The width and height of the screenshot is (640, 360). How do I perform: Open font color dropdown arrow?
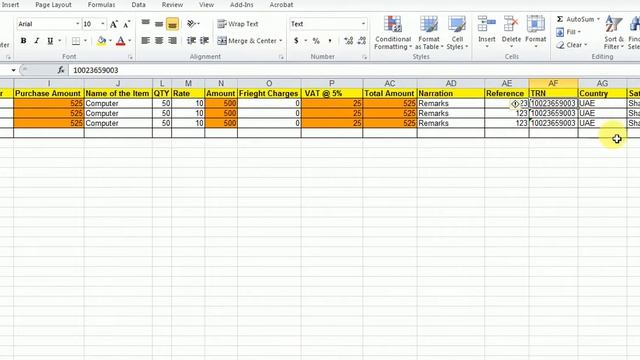coord(130,41)
